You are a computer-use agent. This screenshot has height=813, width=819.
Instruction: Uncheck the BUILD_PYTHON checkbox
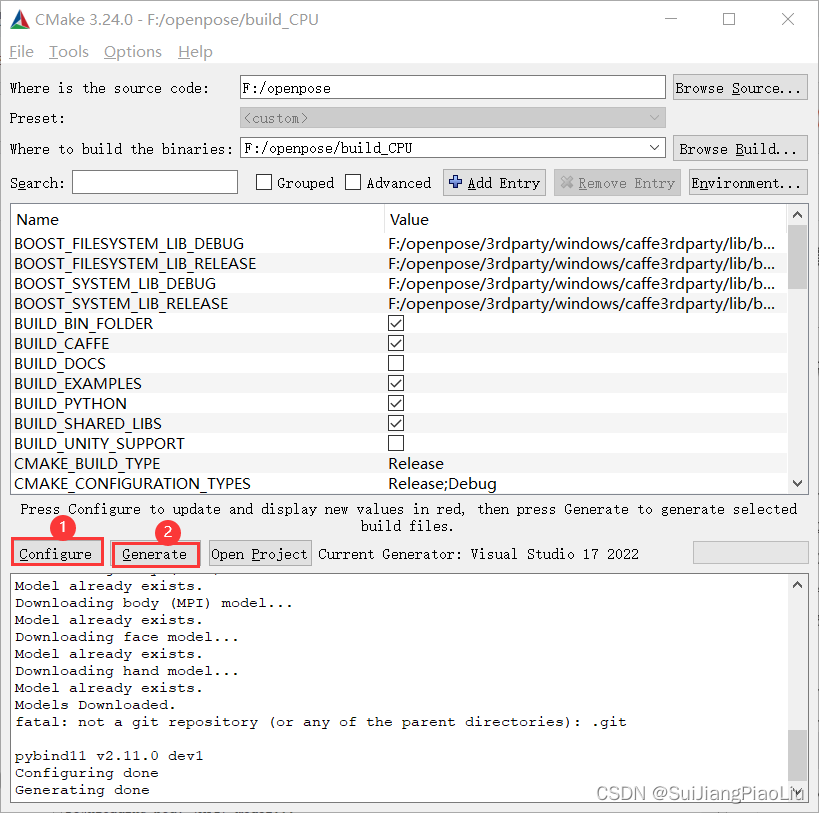(396, 403)
